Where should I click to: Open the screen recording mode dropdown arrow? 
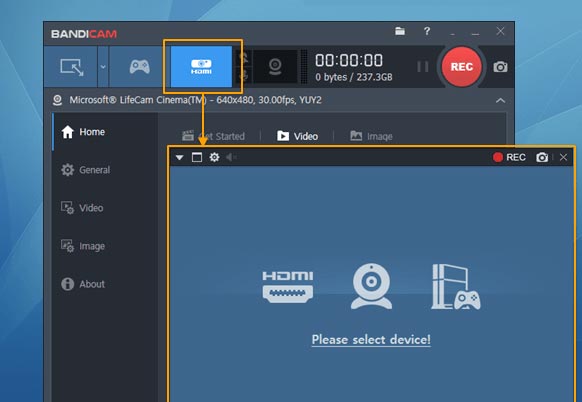pos(103,67)
